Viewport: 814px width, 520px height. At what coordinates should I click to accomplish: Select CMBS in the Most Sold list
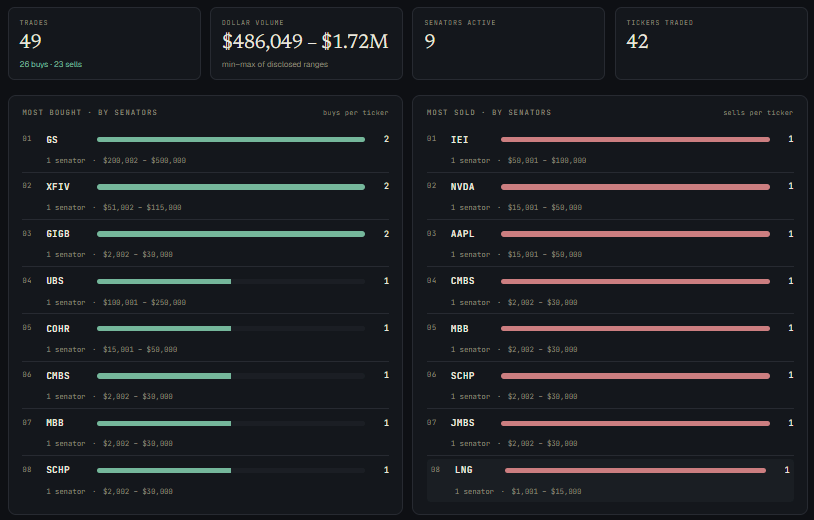click(610, 291)
